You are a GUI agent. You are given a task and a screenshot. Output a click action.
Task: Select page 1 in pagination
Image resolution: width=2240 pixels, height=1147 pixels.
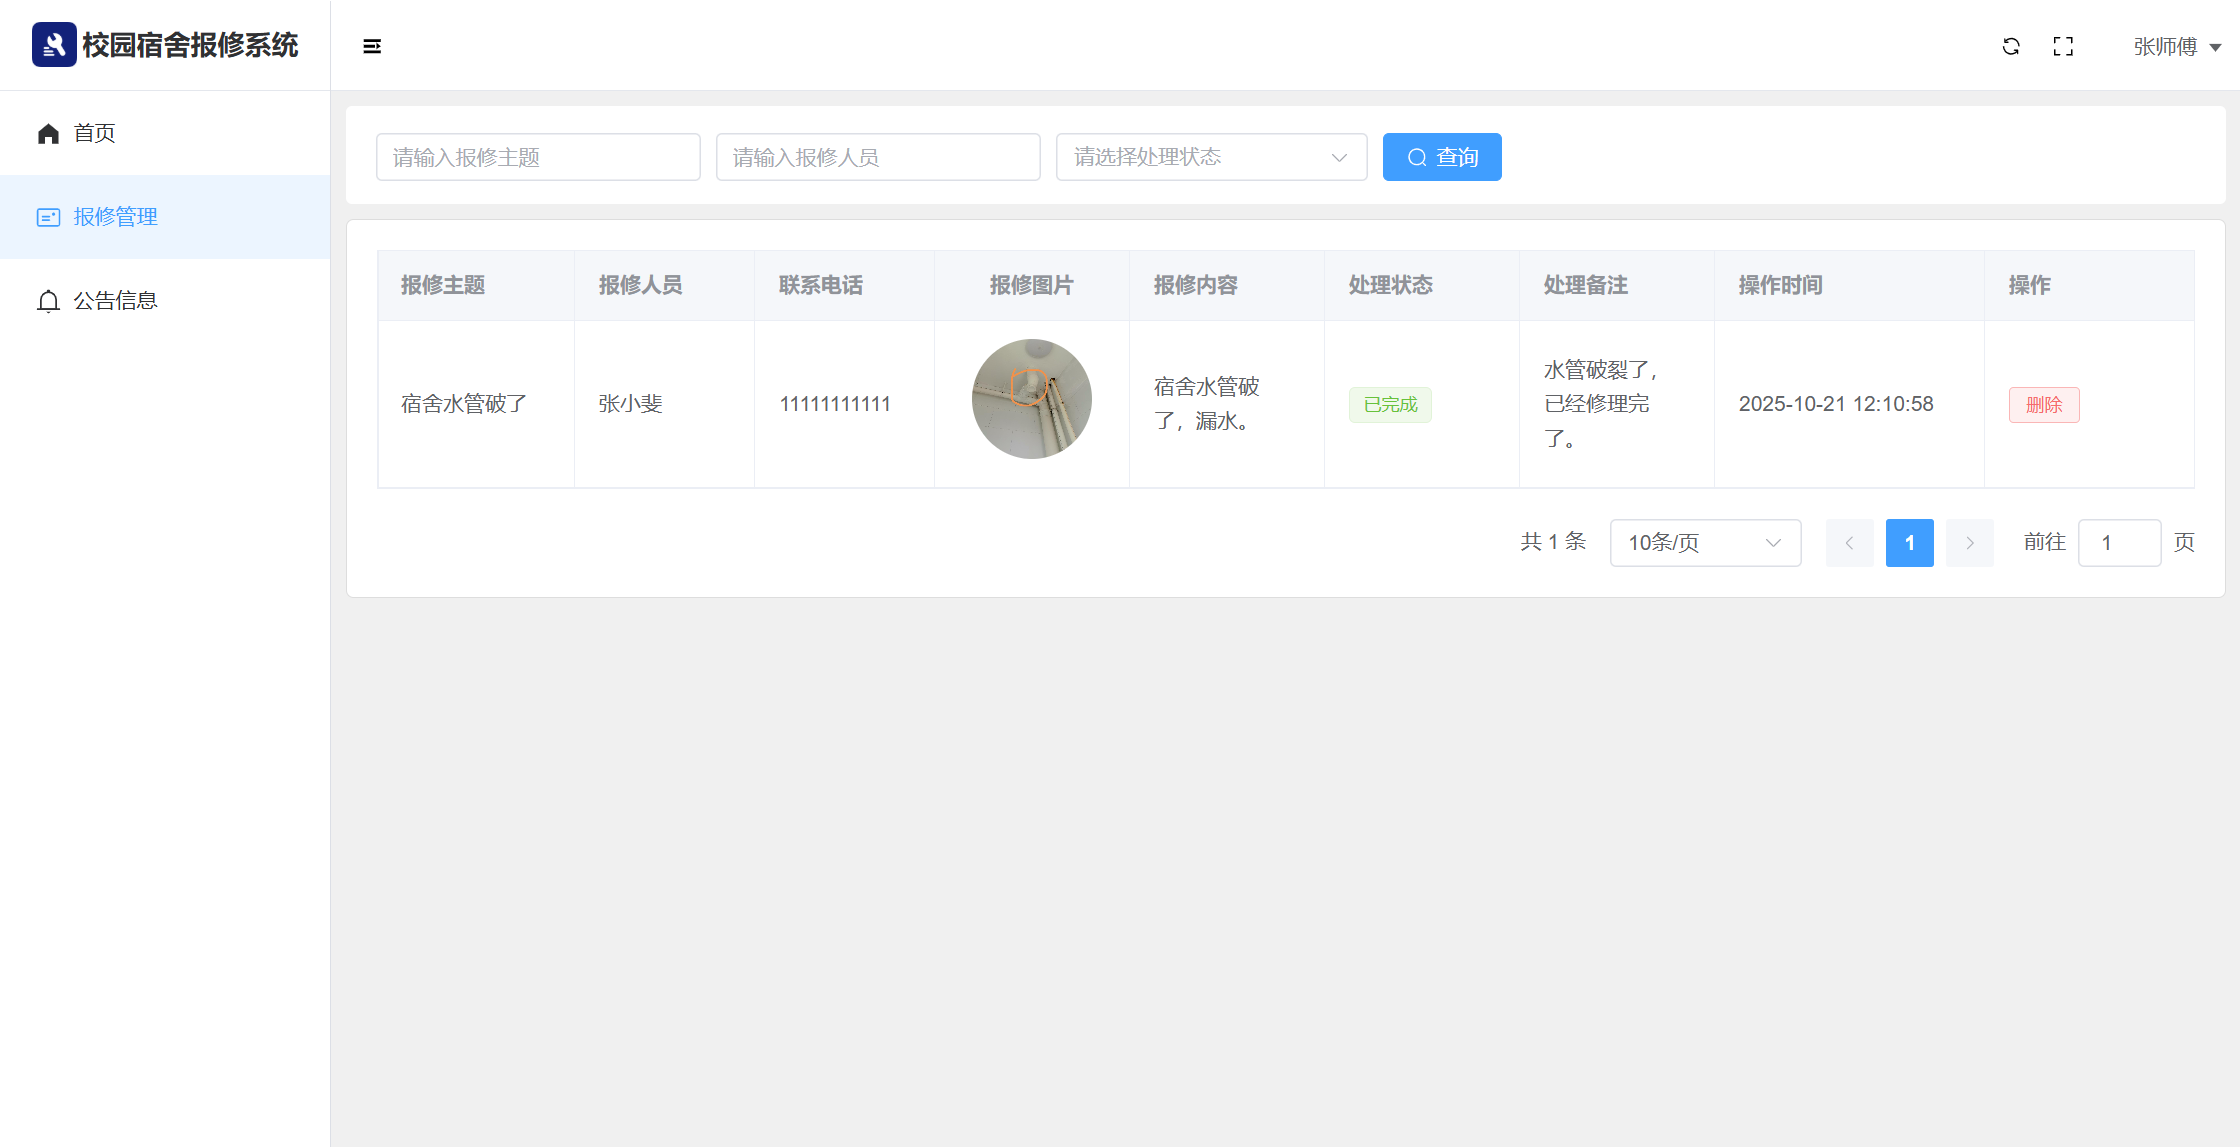tap(1909, 542)
